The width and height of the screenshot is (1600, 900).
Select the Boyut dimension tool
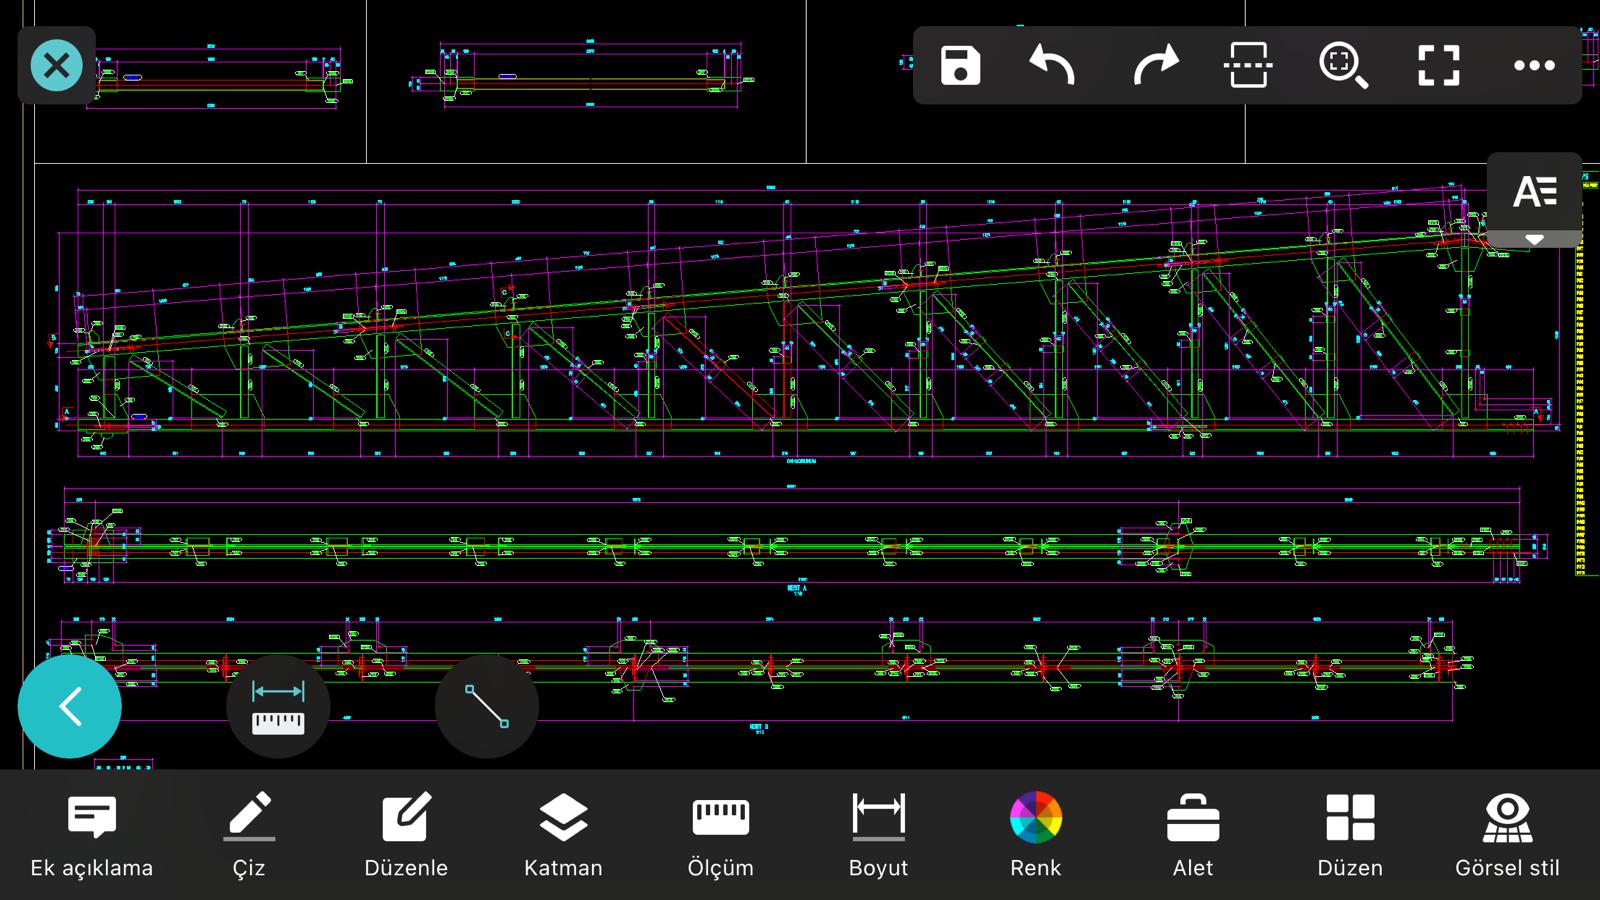coord(878,836)
